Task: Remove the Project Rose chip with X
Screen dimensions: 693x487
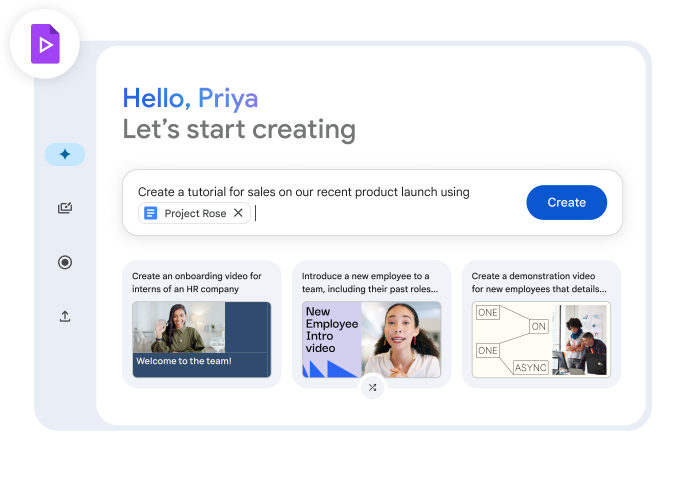Action: [x=238, y=213]
